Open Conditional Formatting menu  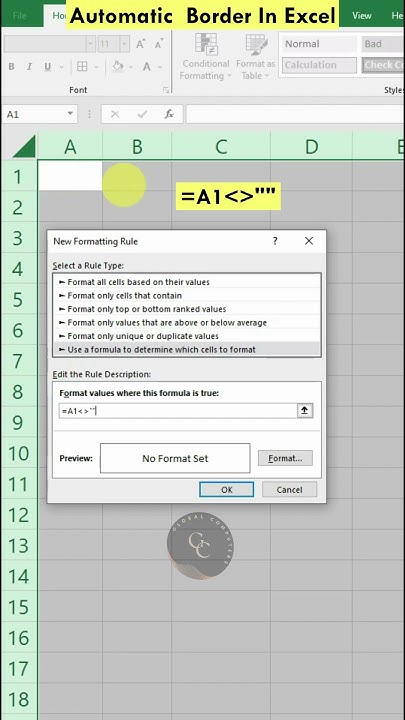coord(205,56)
